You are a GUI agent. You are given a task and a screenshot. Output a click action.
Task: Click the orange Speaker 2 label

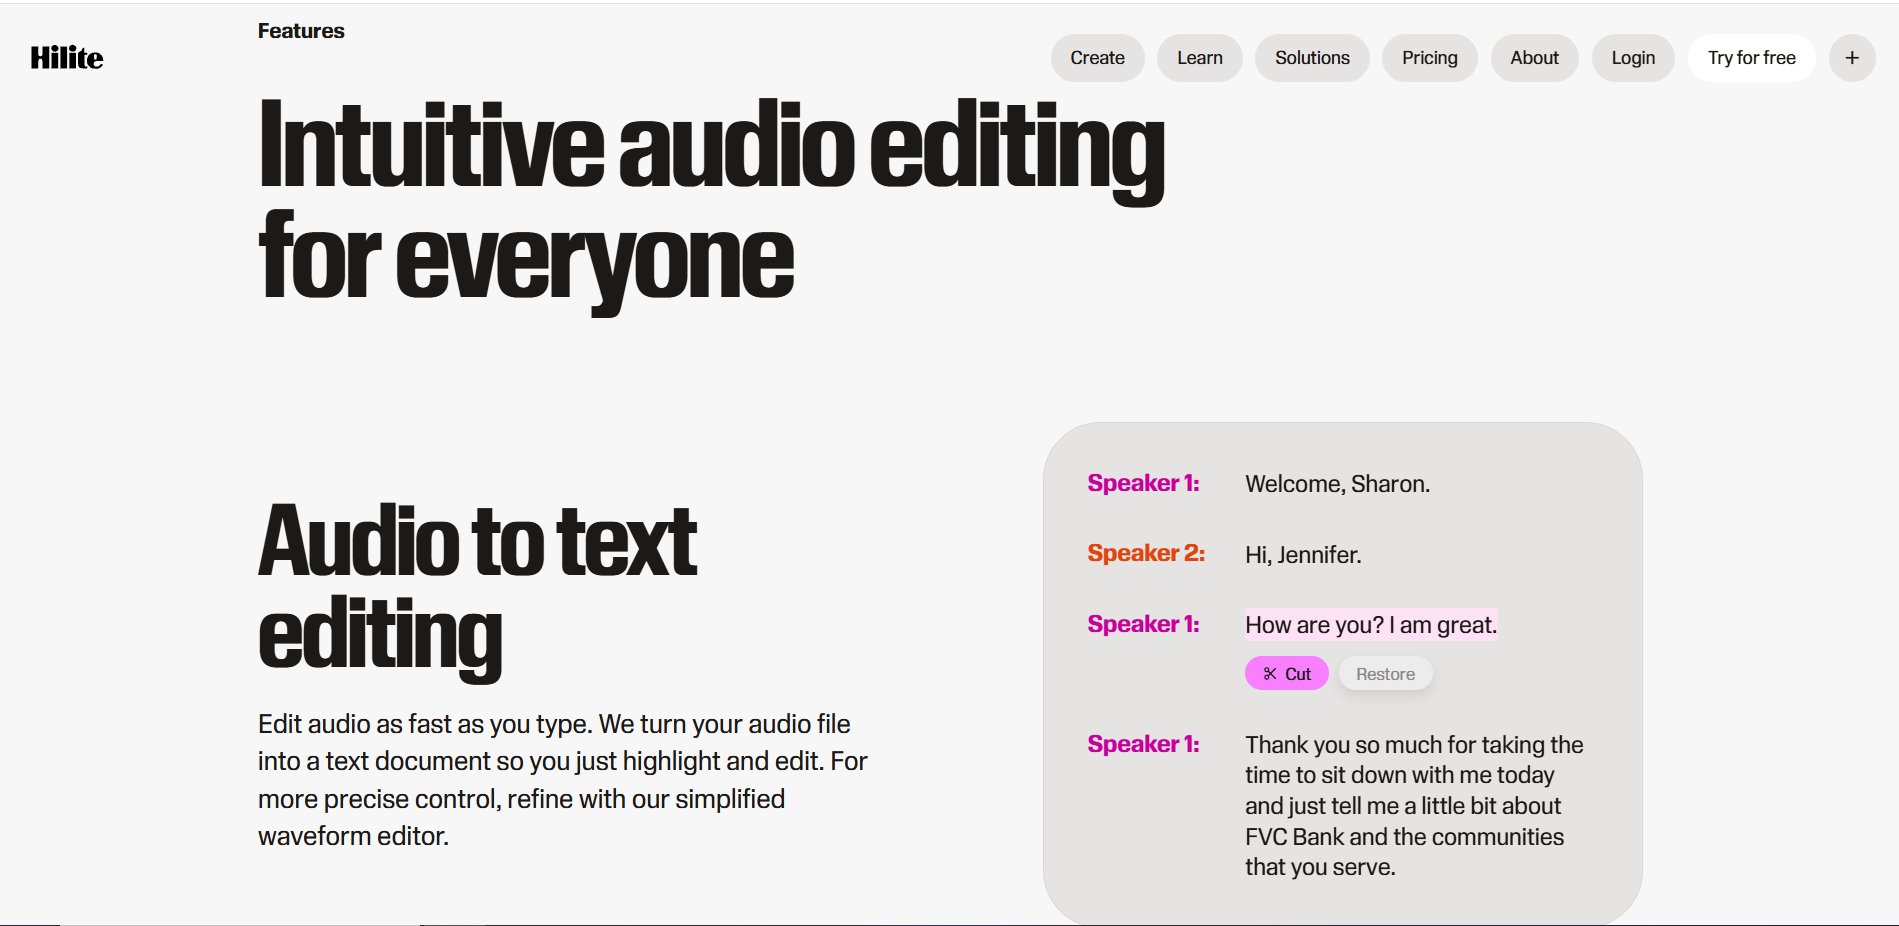(x=1146, y=553)
